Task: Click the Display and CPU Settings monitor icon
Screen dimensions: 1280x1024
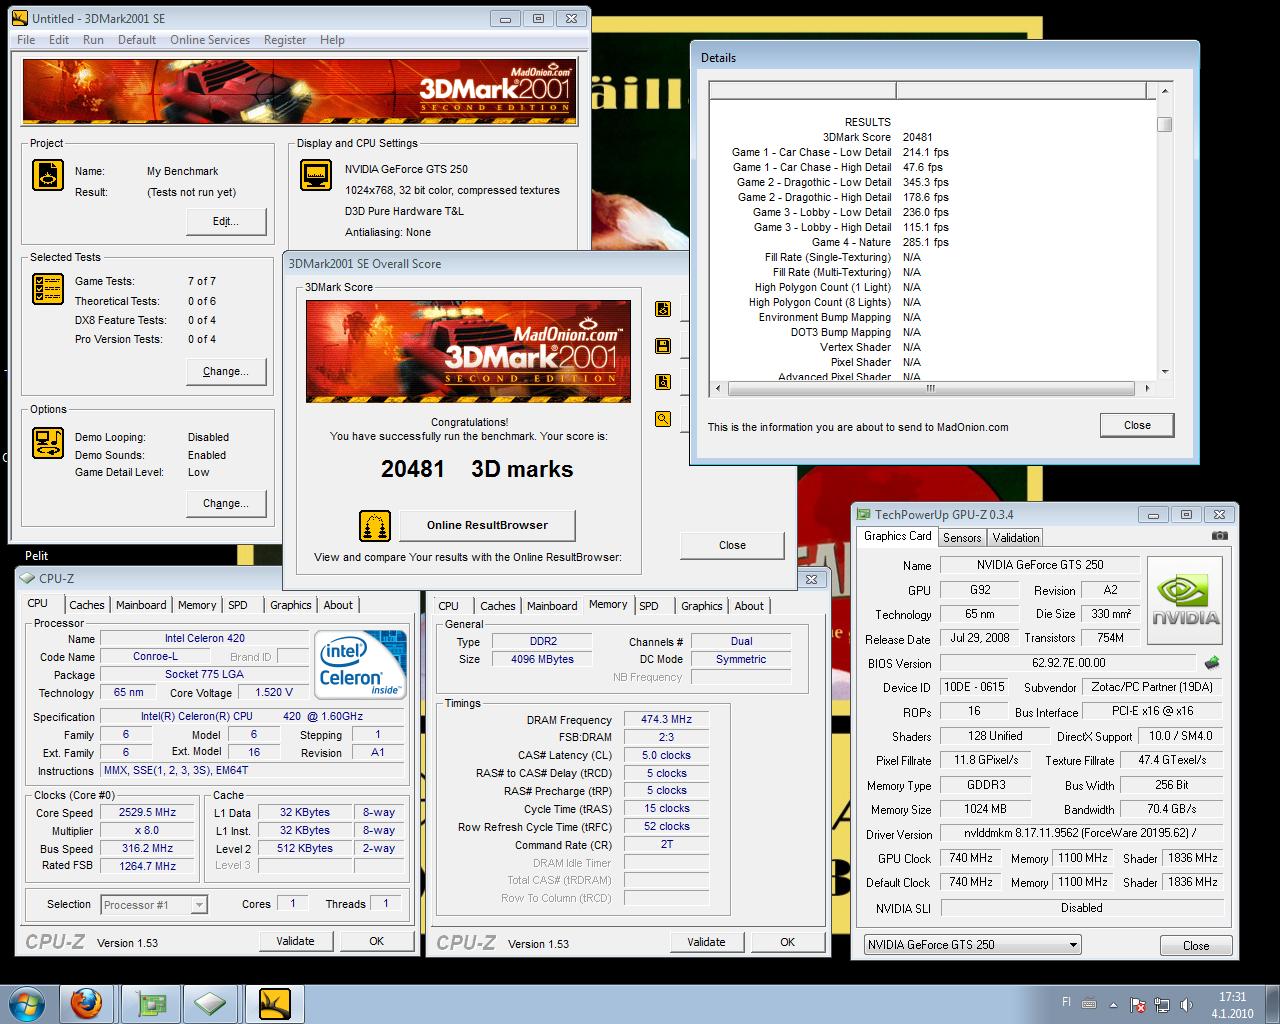Action: (x=316, y=175)
